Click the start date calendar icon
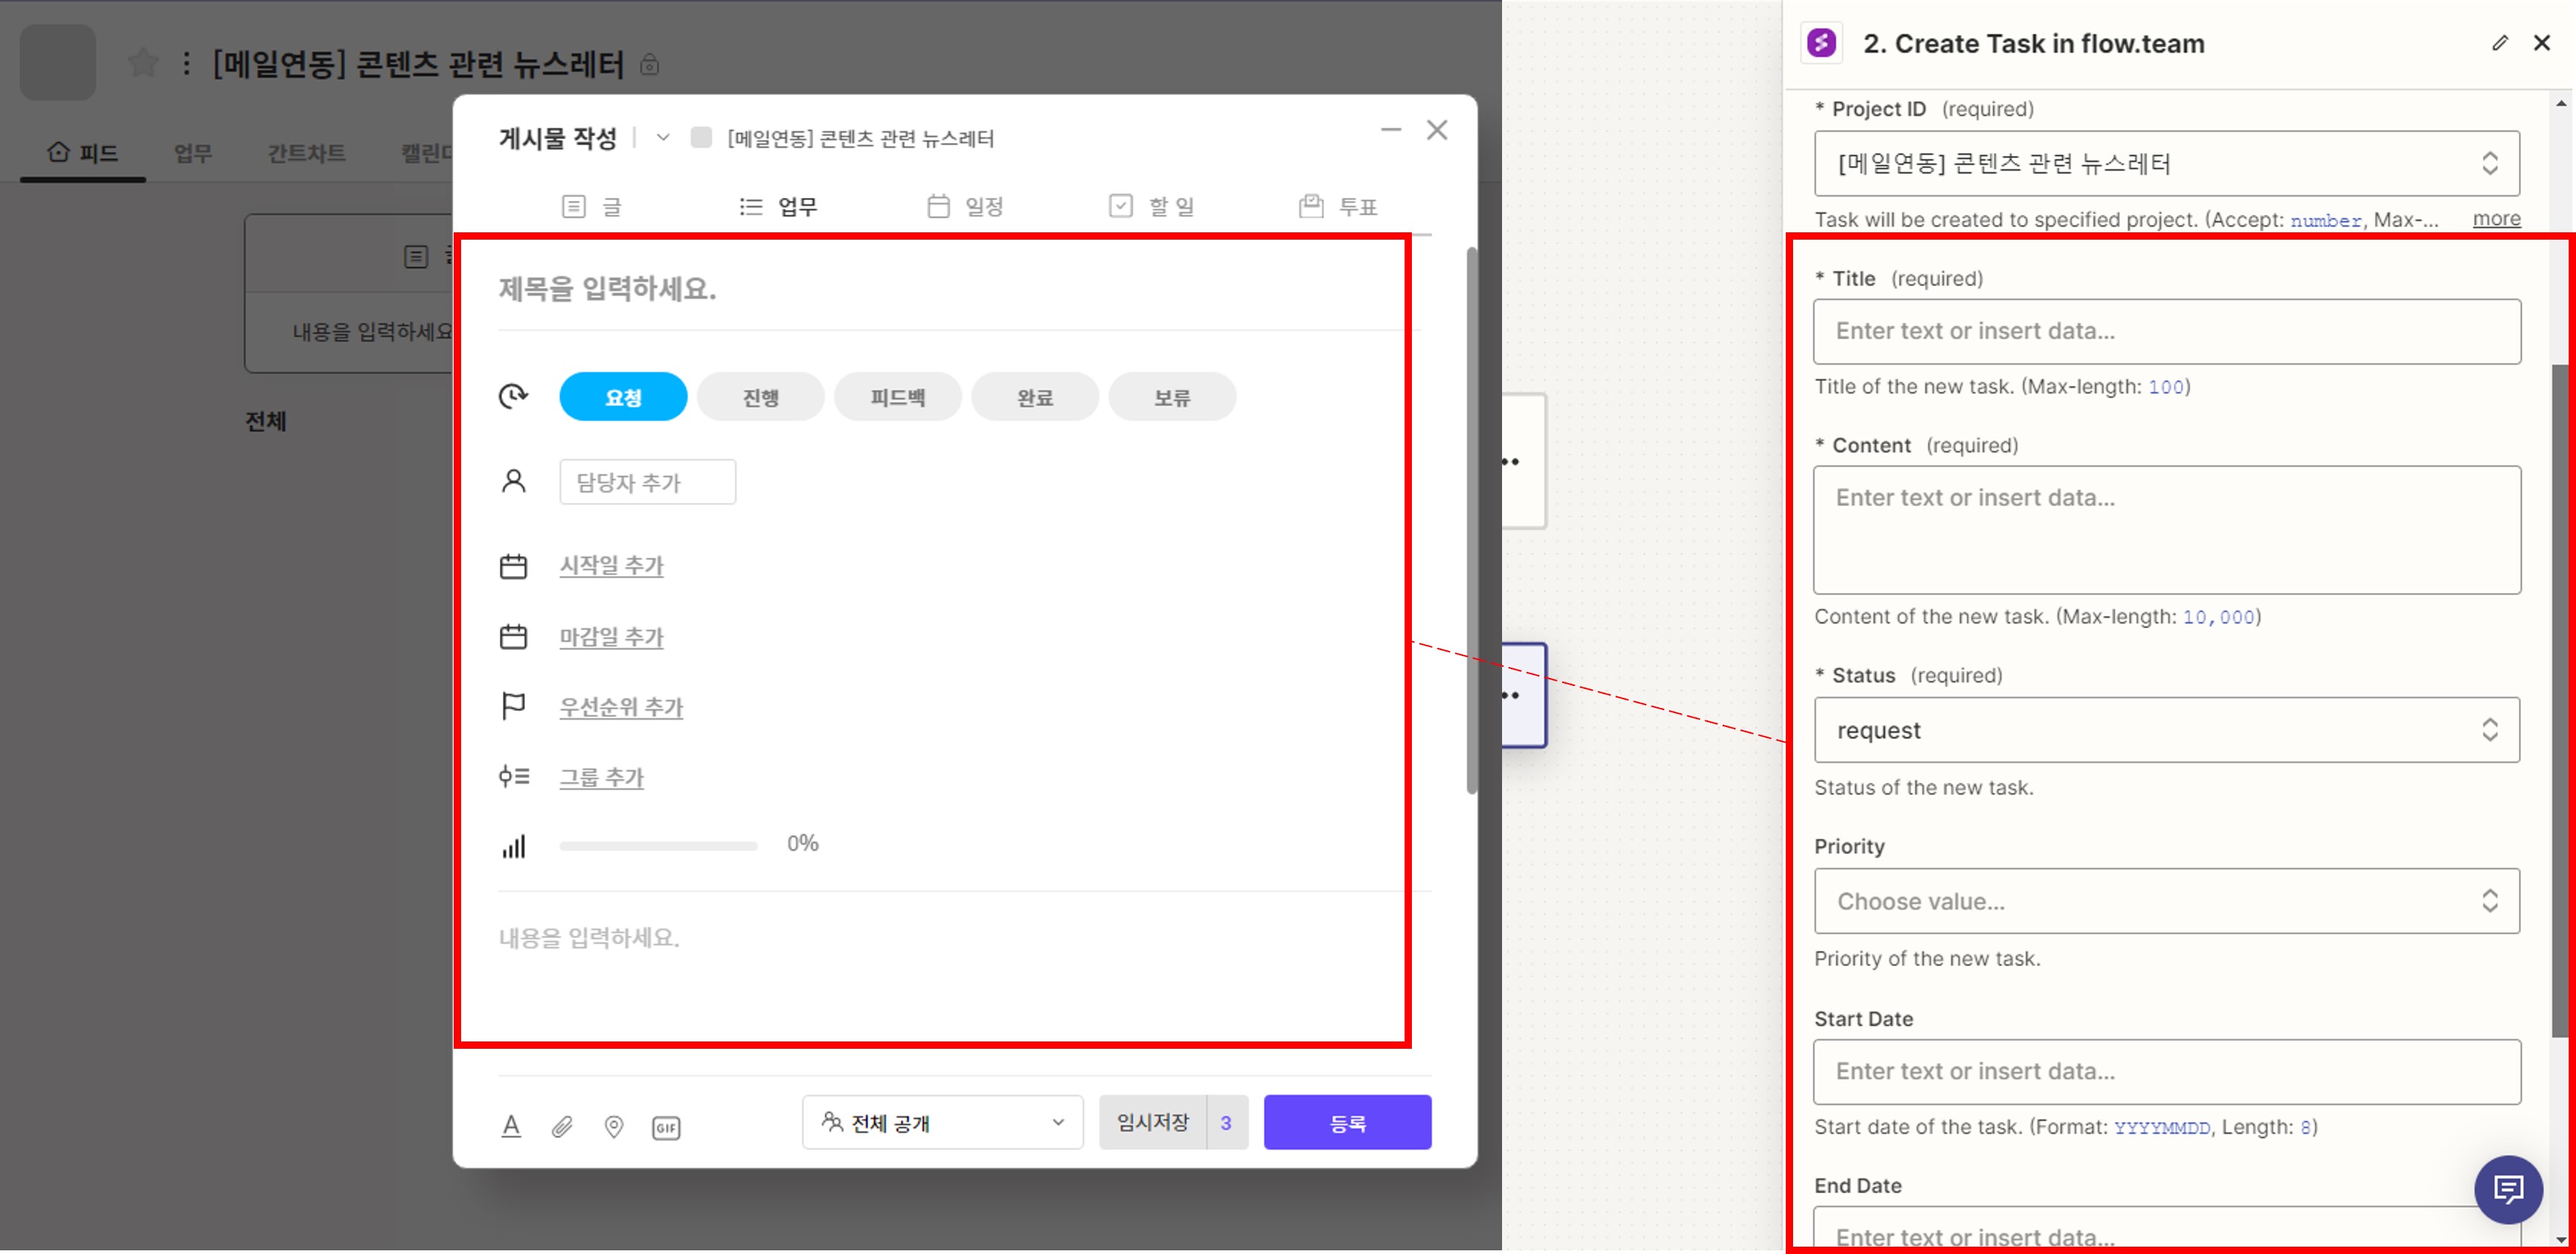 tap(513, 566)
